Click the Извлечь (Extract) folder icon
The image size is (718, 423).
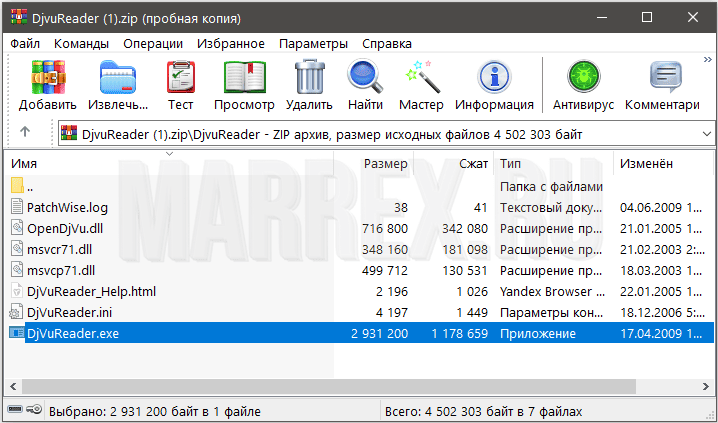[118, 77]
